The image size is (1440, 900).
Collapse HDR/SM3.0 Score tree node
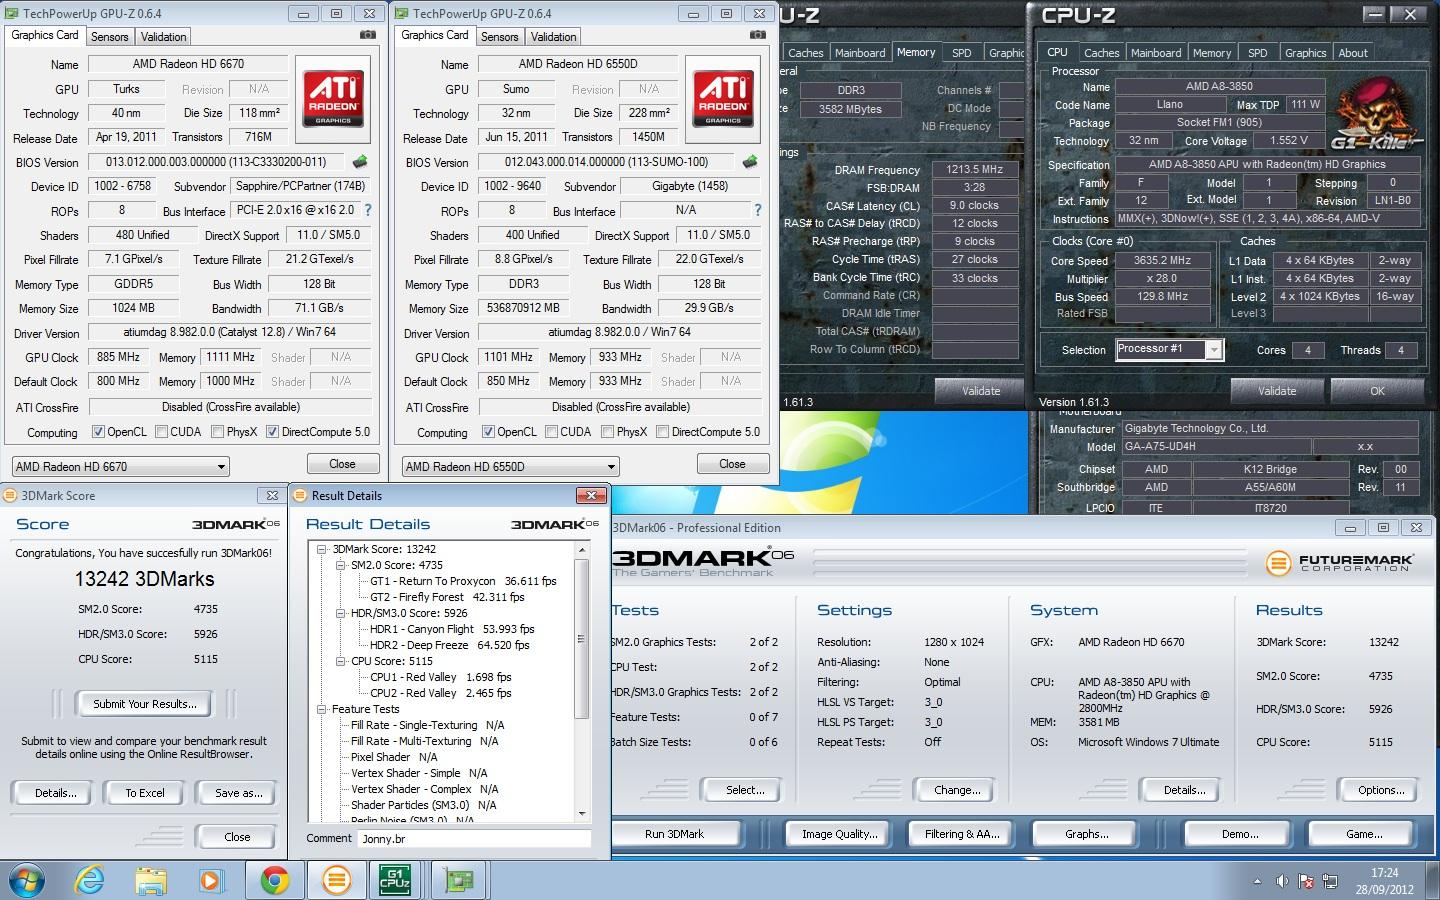(x=340, y=613)
